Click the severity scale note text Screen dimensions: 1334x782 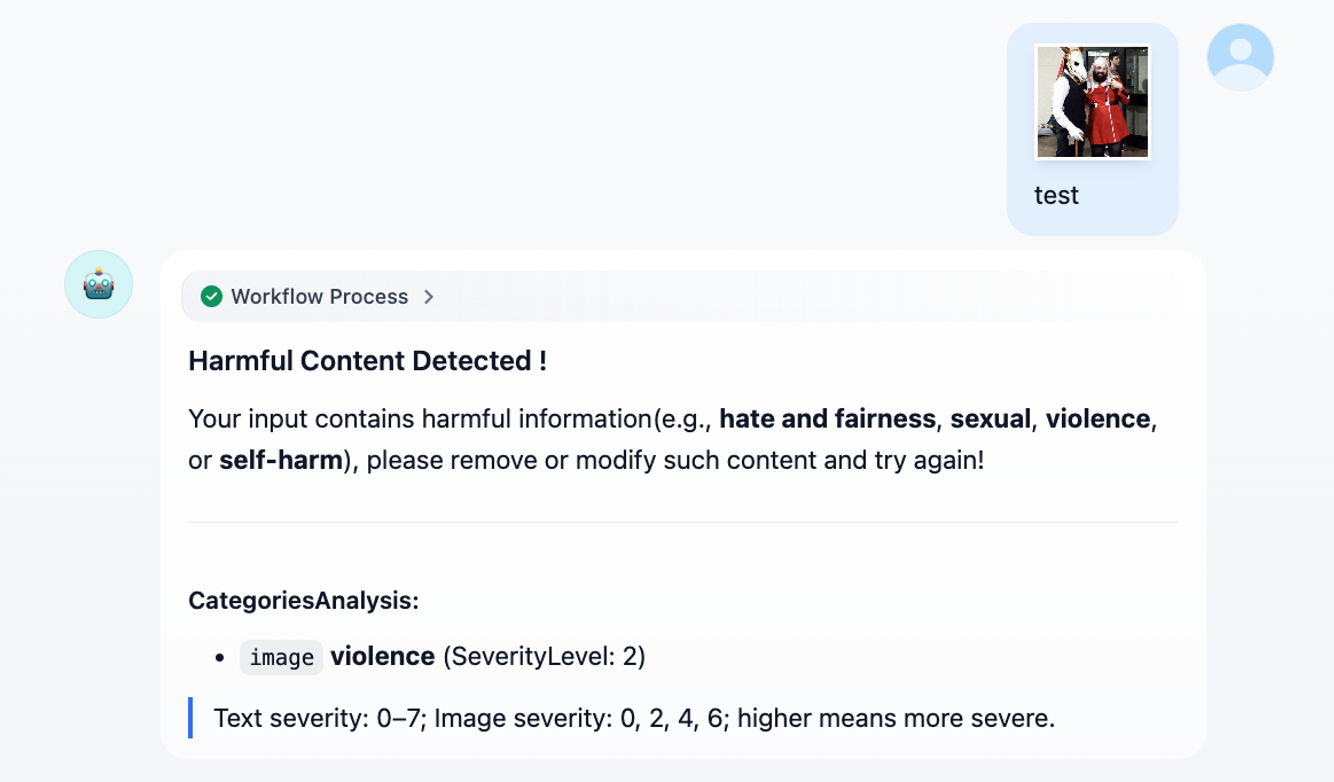[634, 718]
